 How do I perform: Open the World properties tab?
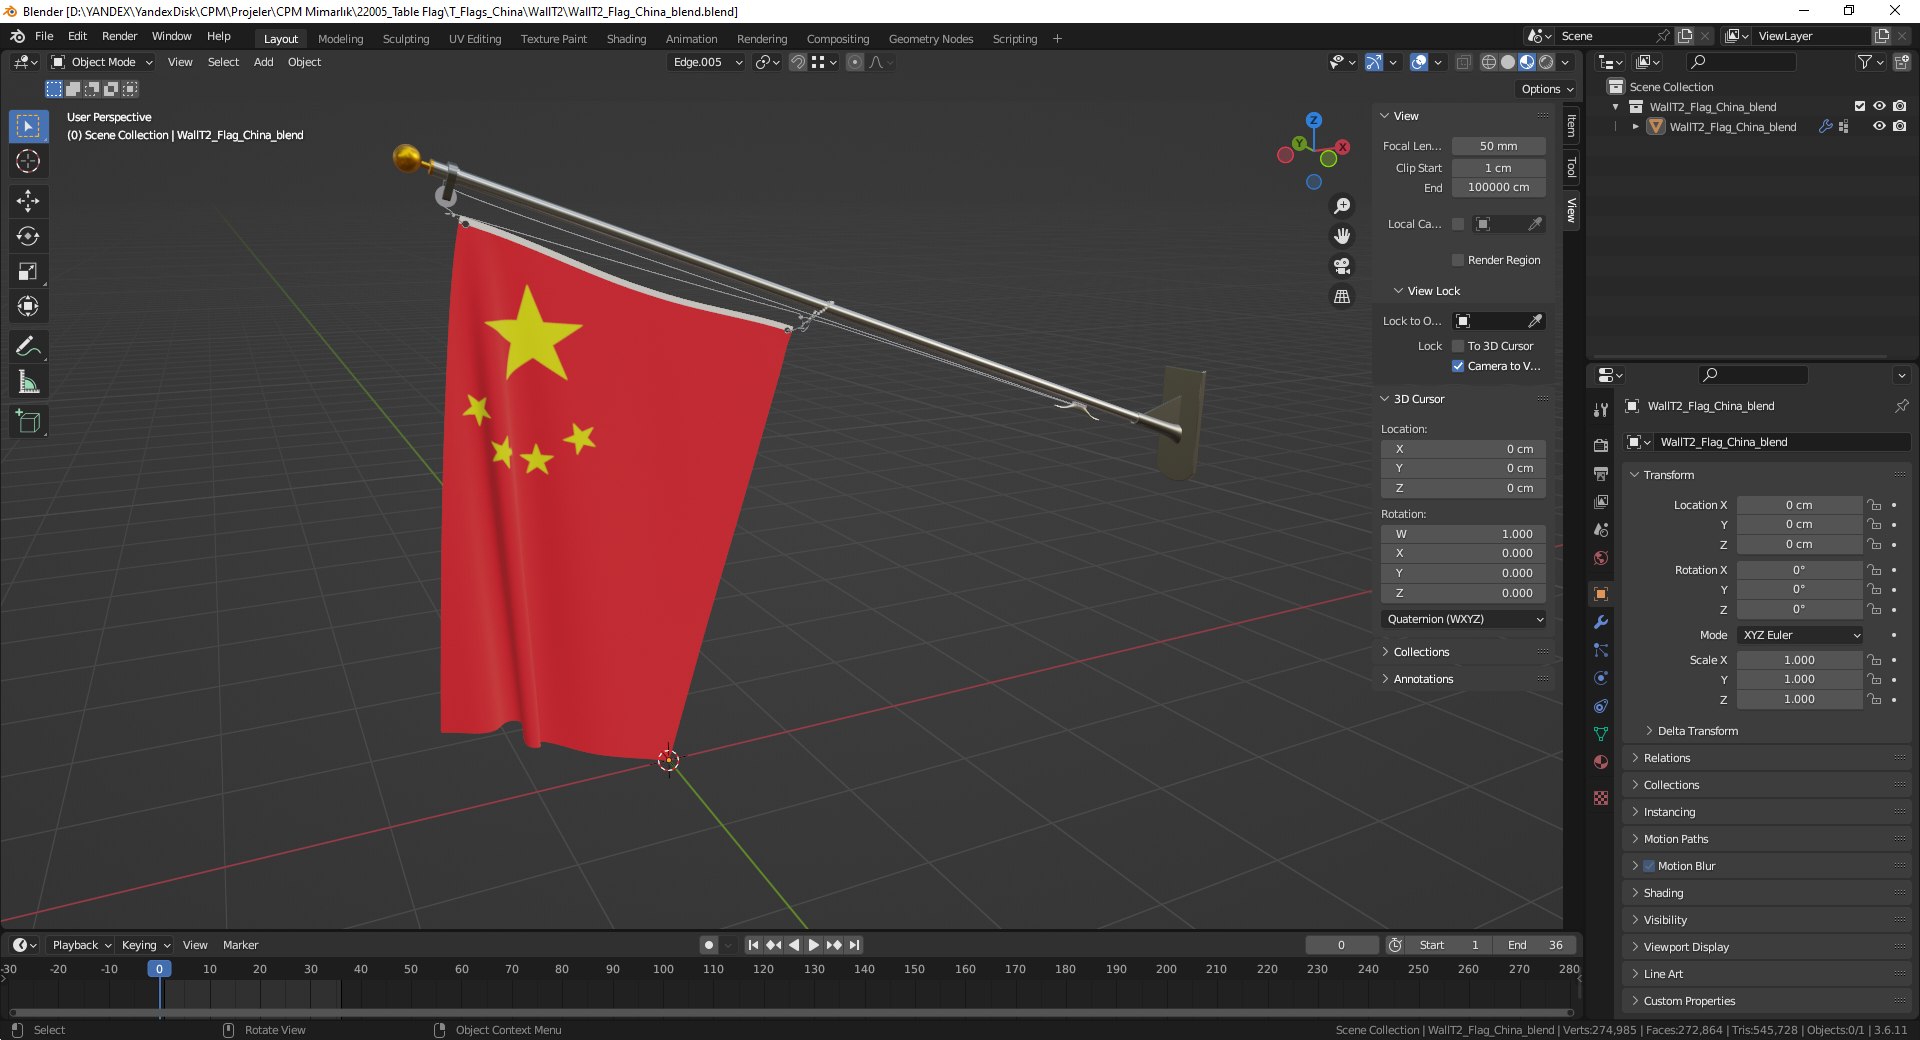pos(1601,558)
